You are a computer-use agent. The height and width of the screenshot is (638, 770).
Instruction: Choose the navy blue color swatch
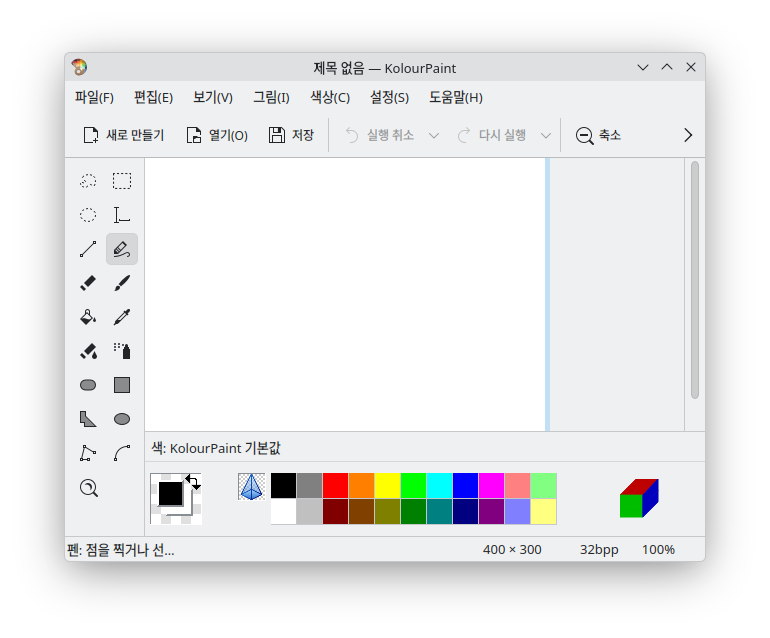466,512
